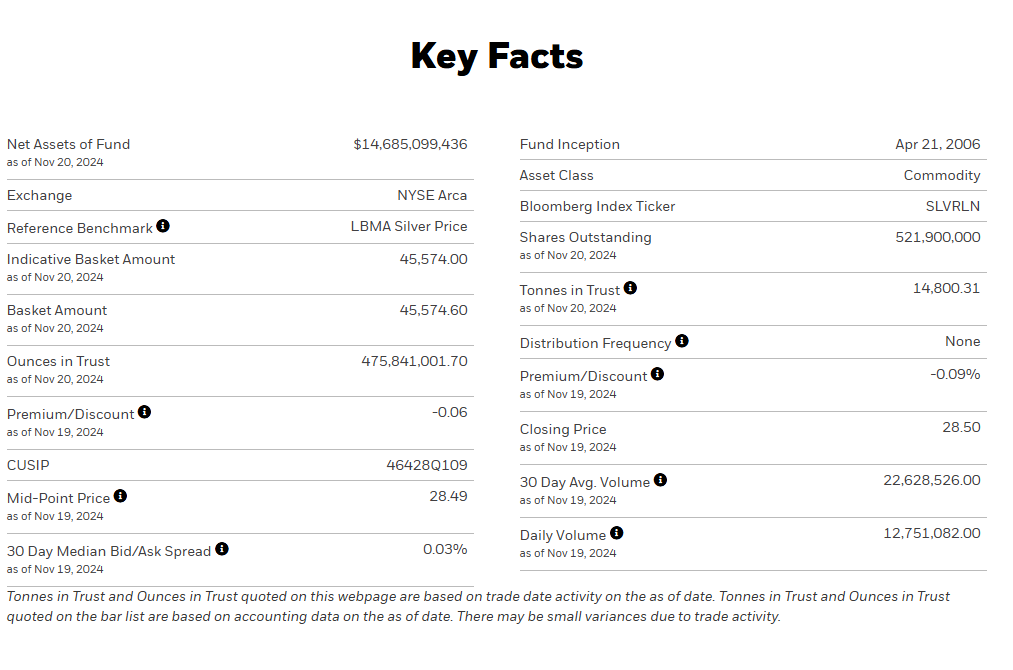Select the Net Assets value $14,685,099,436

(x=410, y=145)
